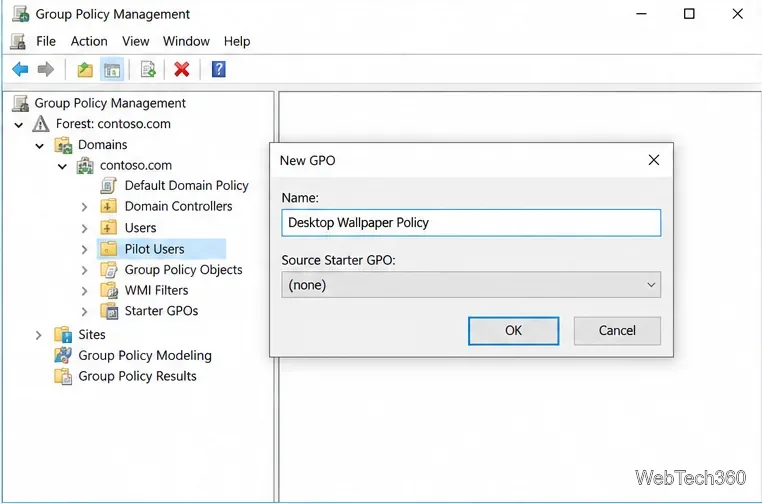Open the File menu
The width and height of the screenshot is (762, 504).
46,41
